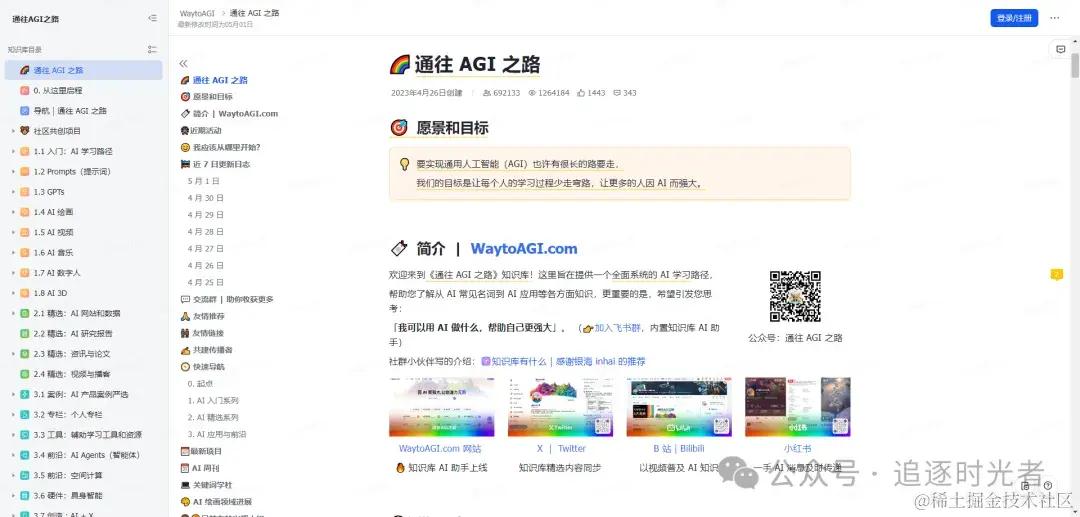Open the B 站 Bilibili preview thumbnail
This screenshot has width=1080, height=517.
click(x=679, y=407)
